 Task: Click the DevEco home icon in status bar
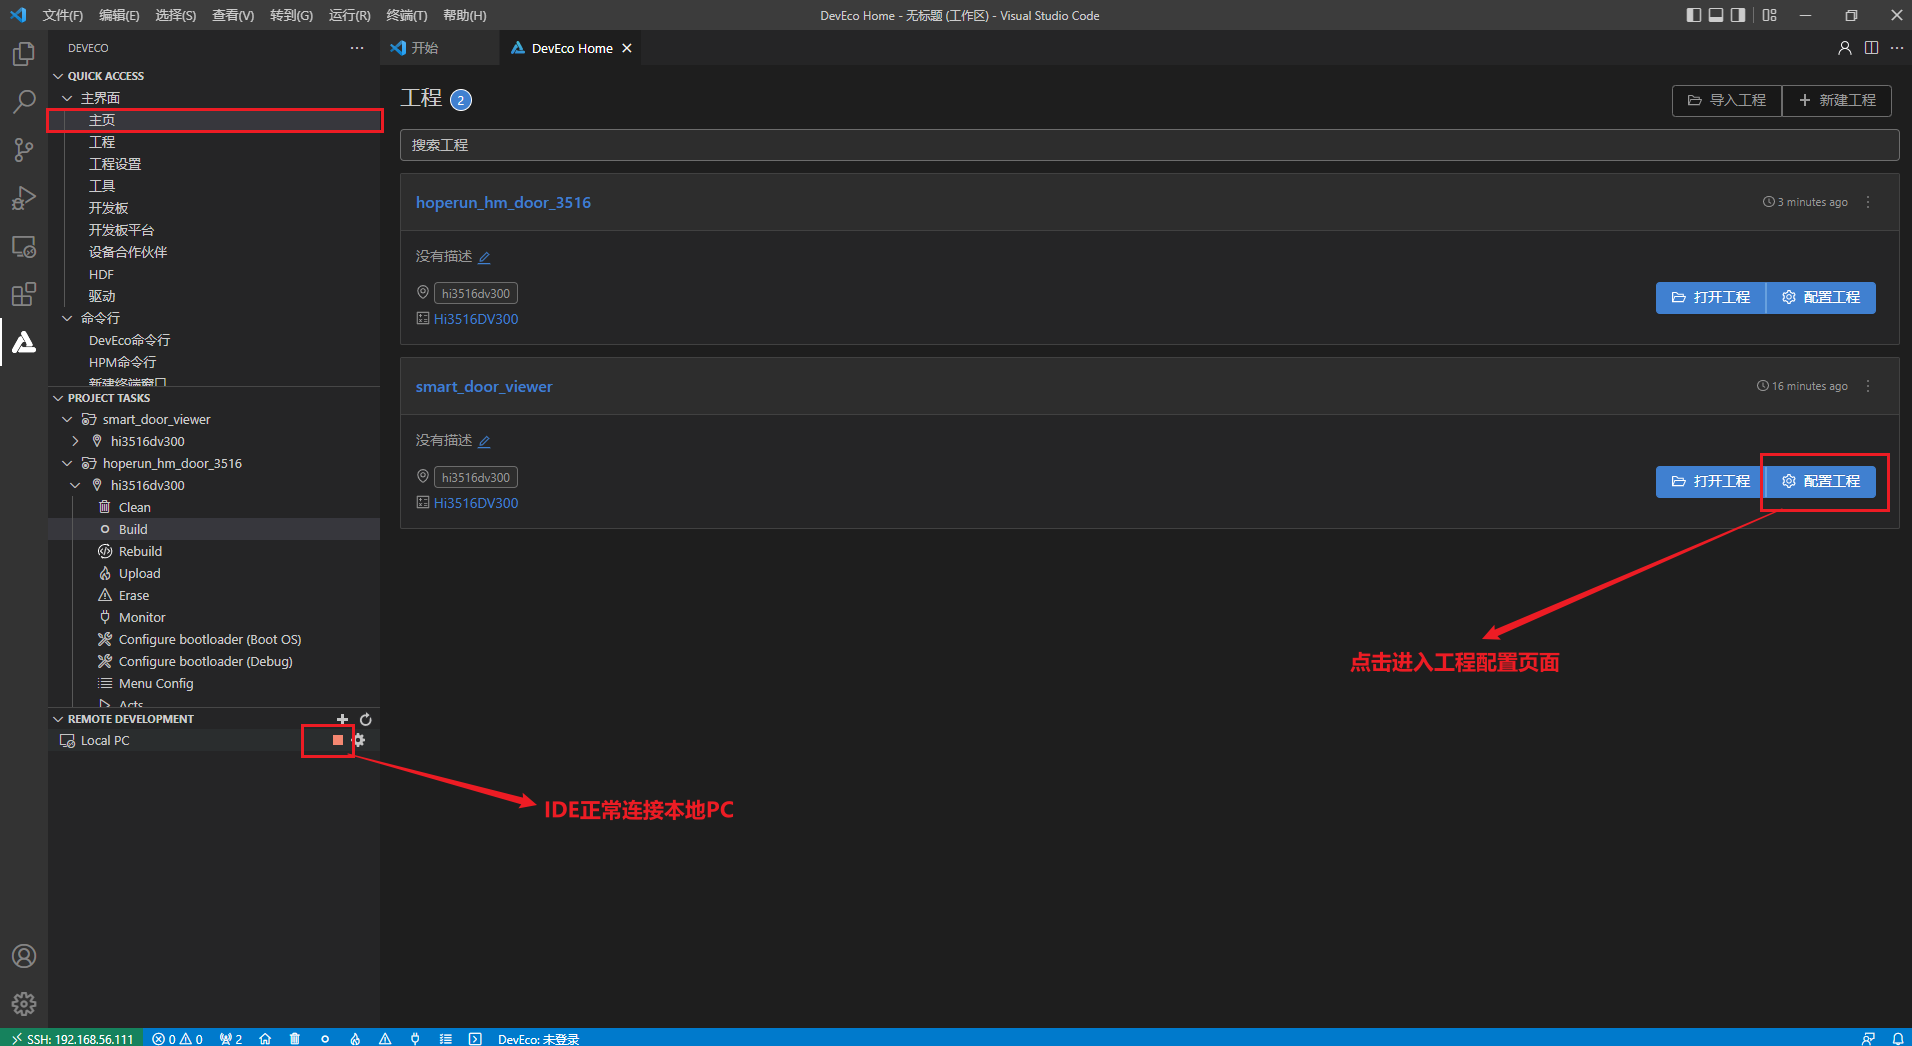tap(265, 1038)
